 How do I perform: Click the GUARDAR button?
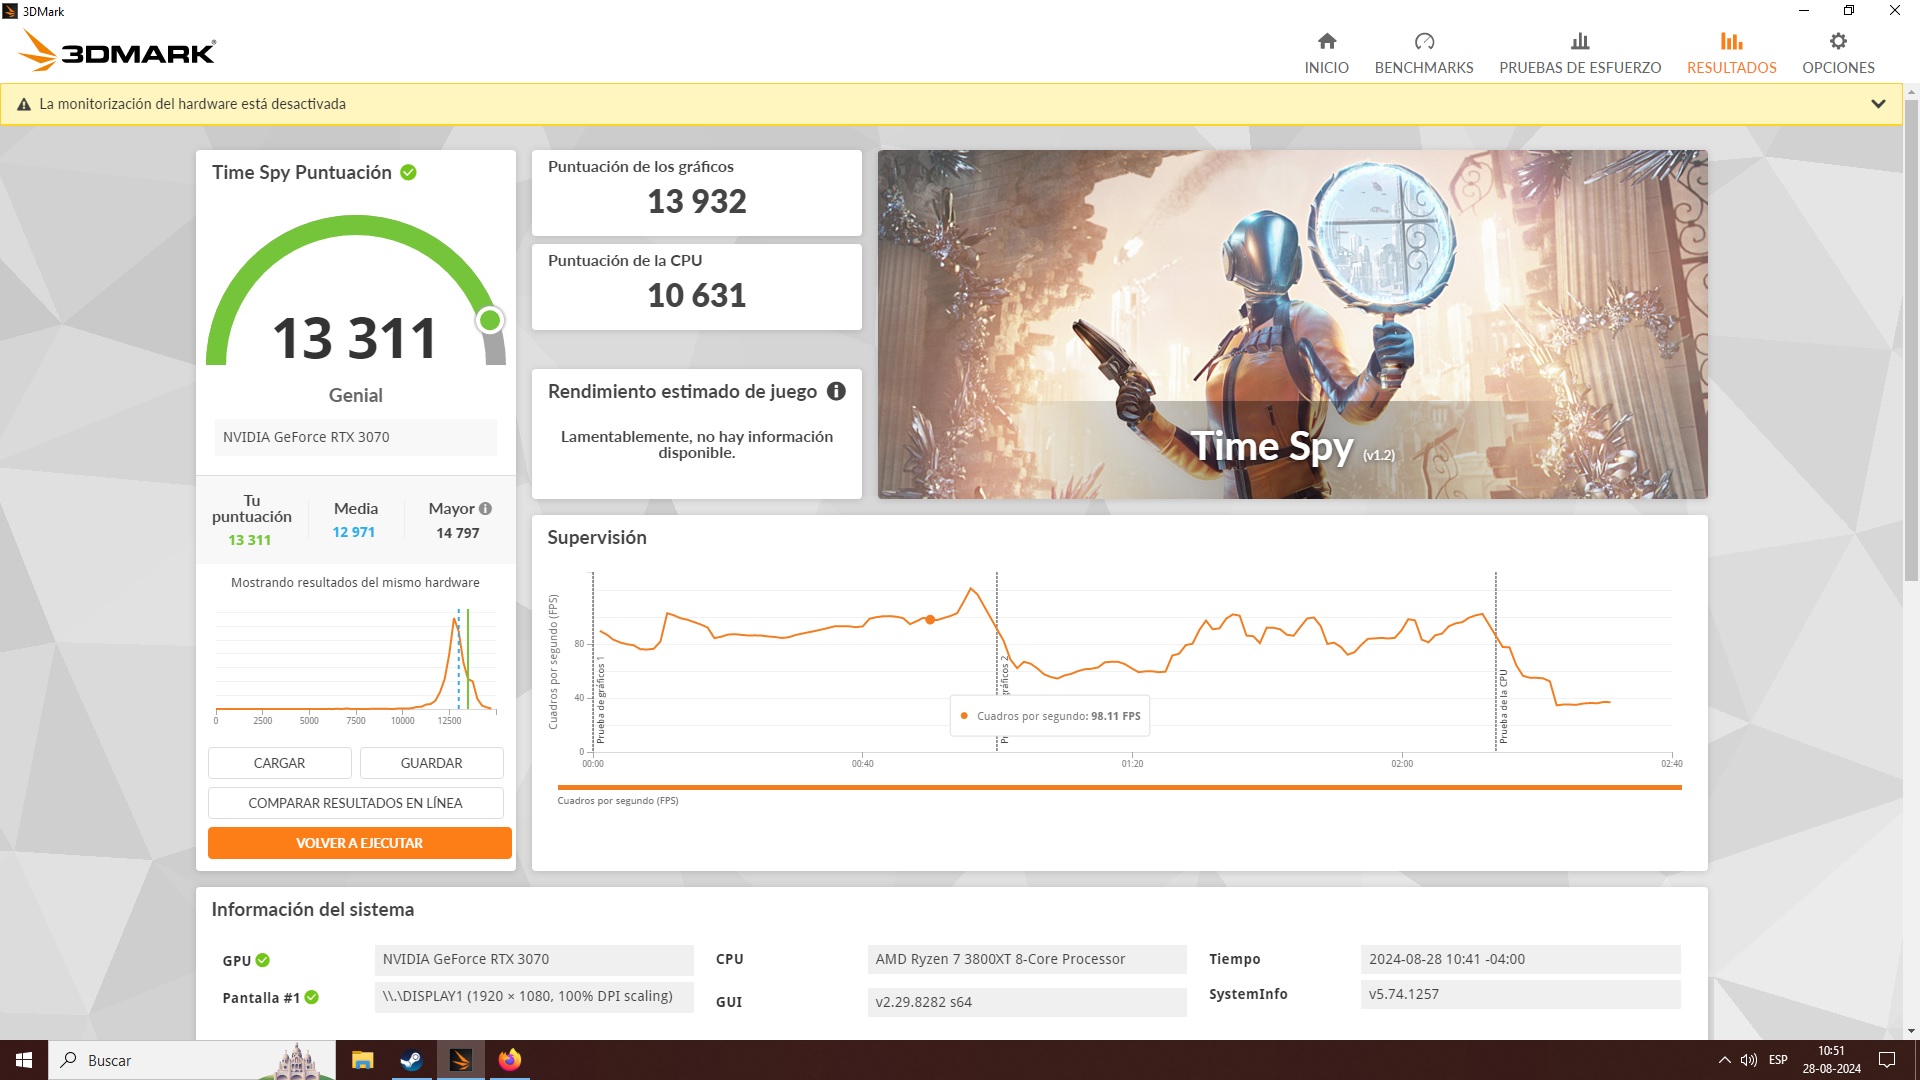(x=431, y=763)
